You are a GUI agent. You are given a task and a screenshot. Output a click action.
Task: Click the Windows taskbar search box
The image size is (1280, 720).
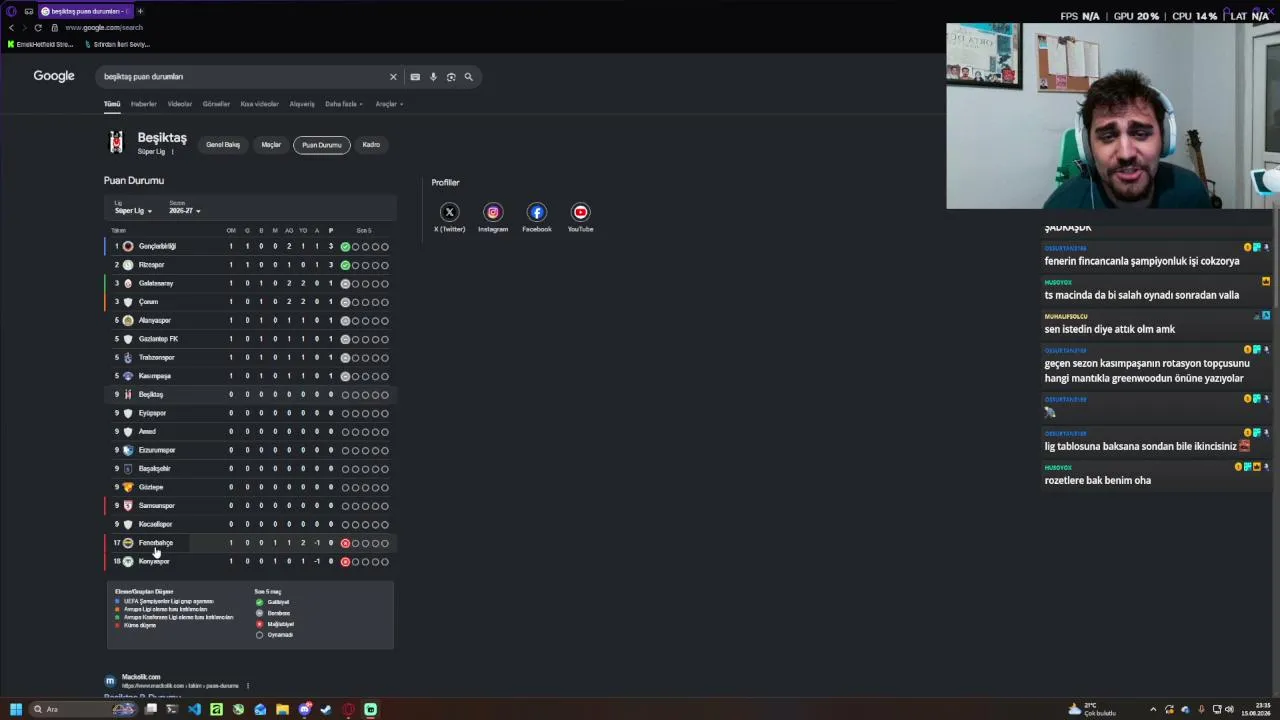[x=85, y=709]
